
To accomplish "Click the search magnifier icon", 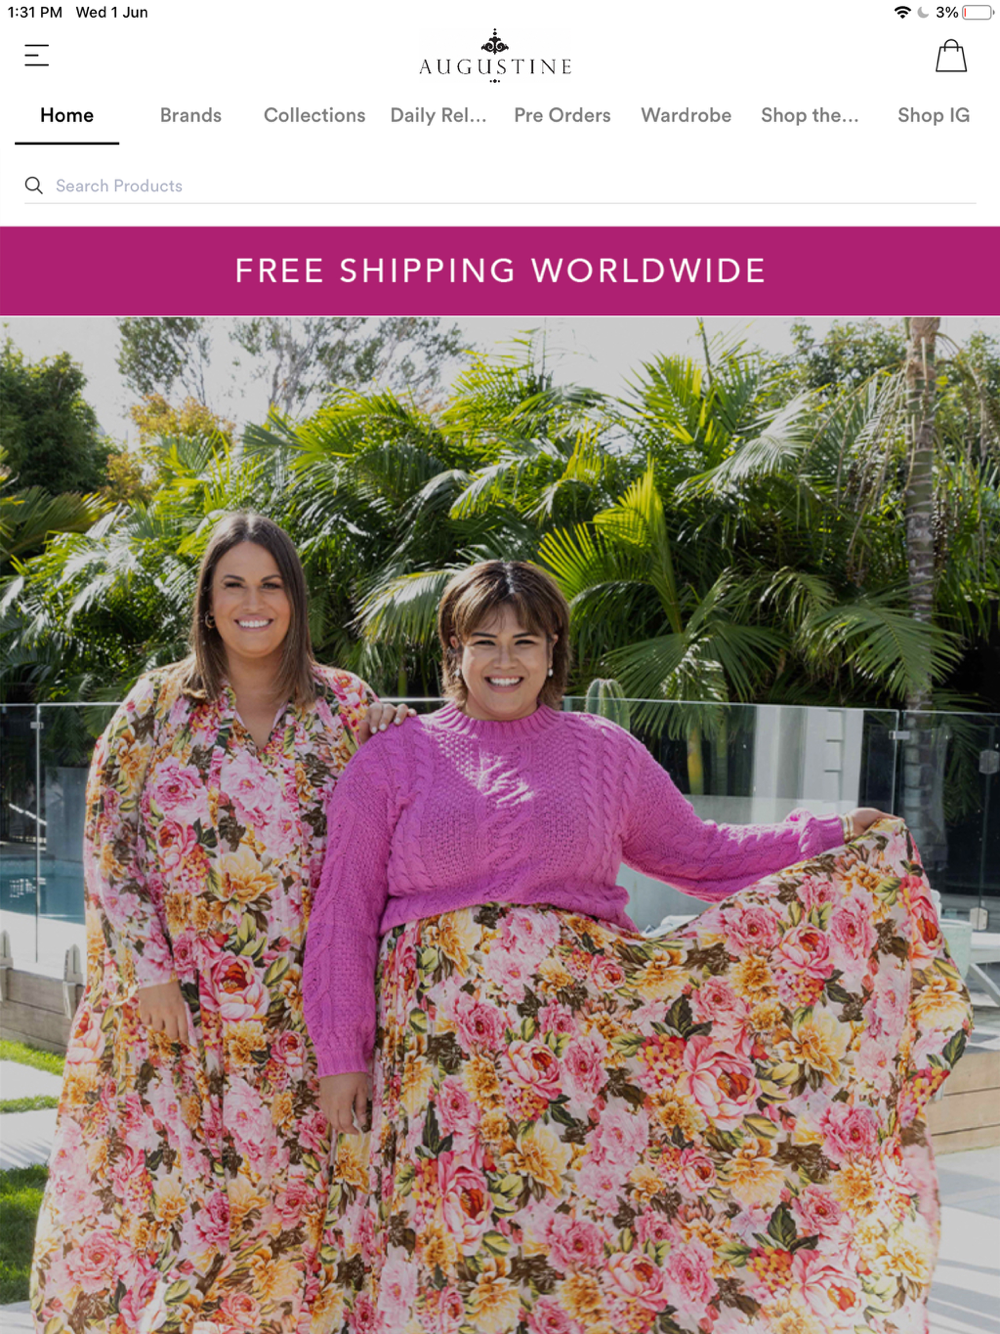I will coord(34,186).
